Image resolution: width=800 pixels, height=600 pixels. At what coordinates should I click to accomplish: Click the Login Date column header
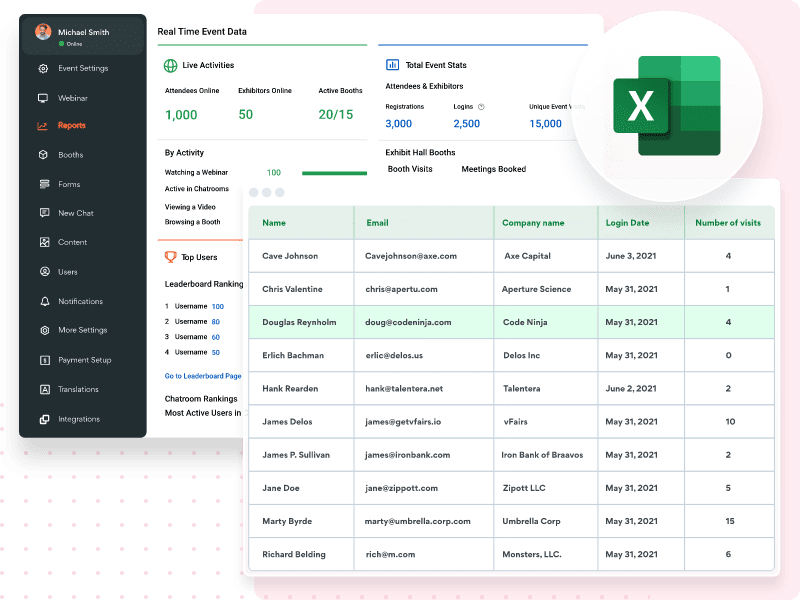tap(641, 223)
